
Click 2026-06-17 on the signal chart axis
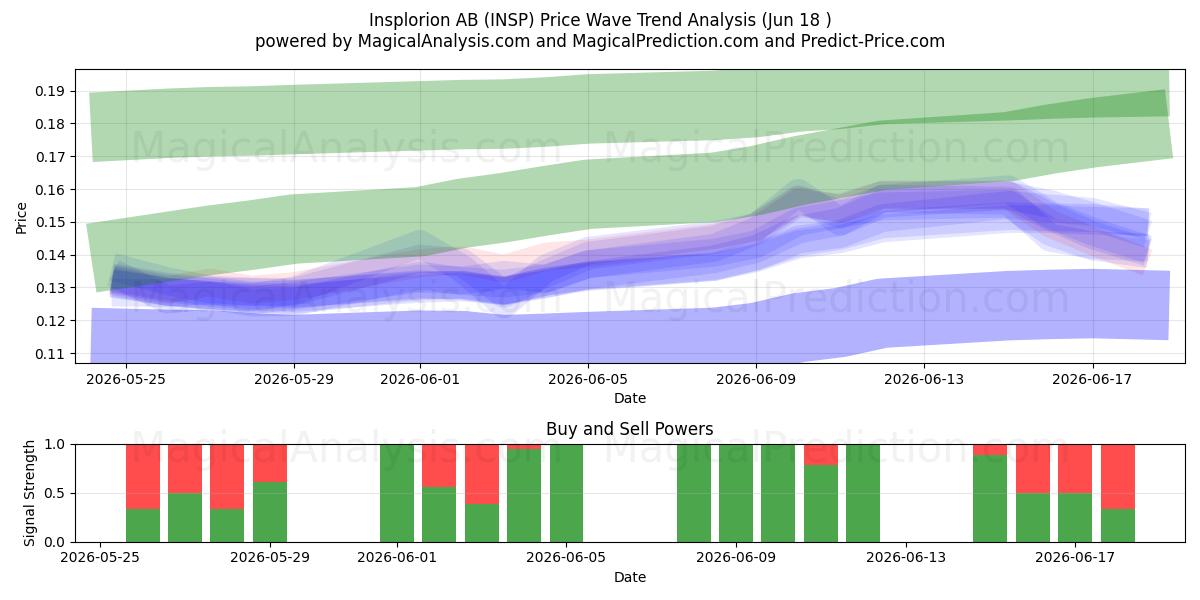1075,557
